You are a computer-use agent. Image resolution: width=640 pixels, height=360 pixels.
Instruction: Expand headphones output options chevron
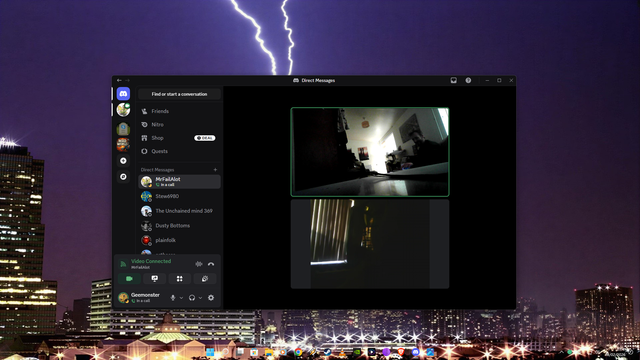(200, 298)
